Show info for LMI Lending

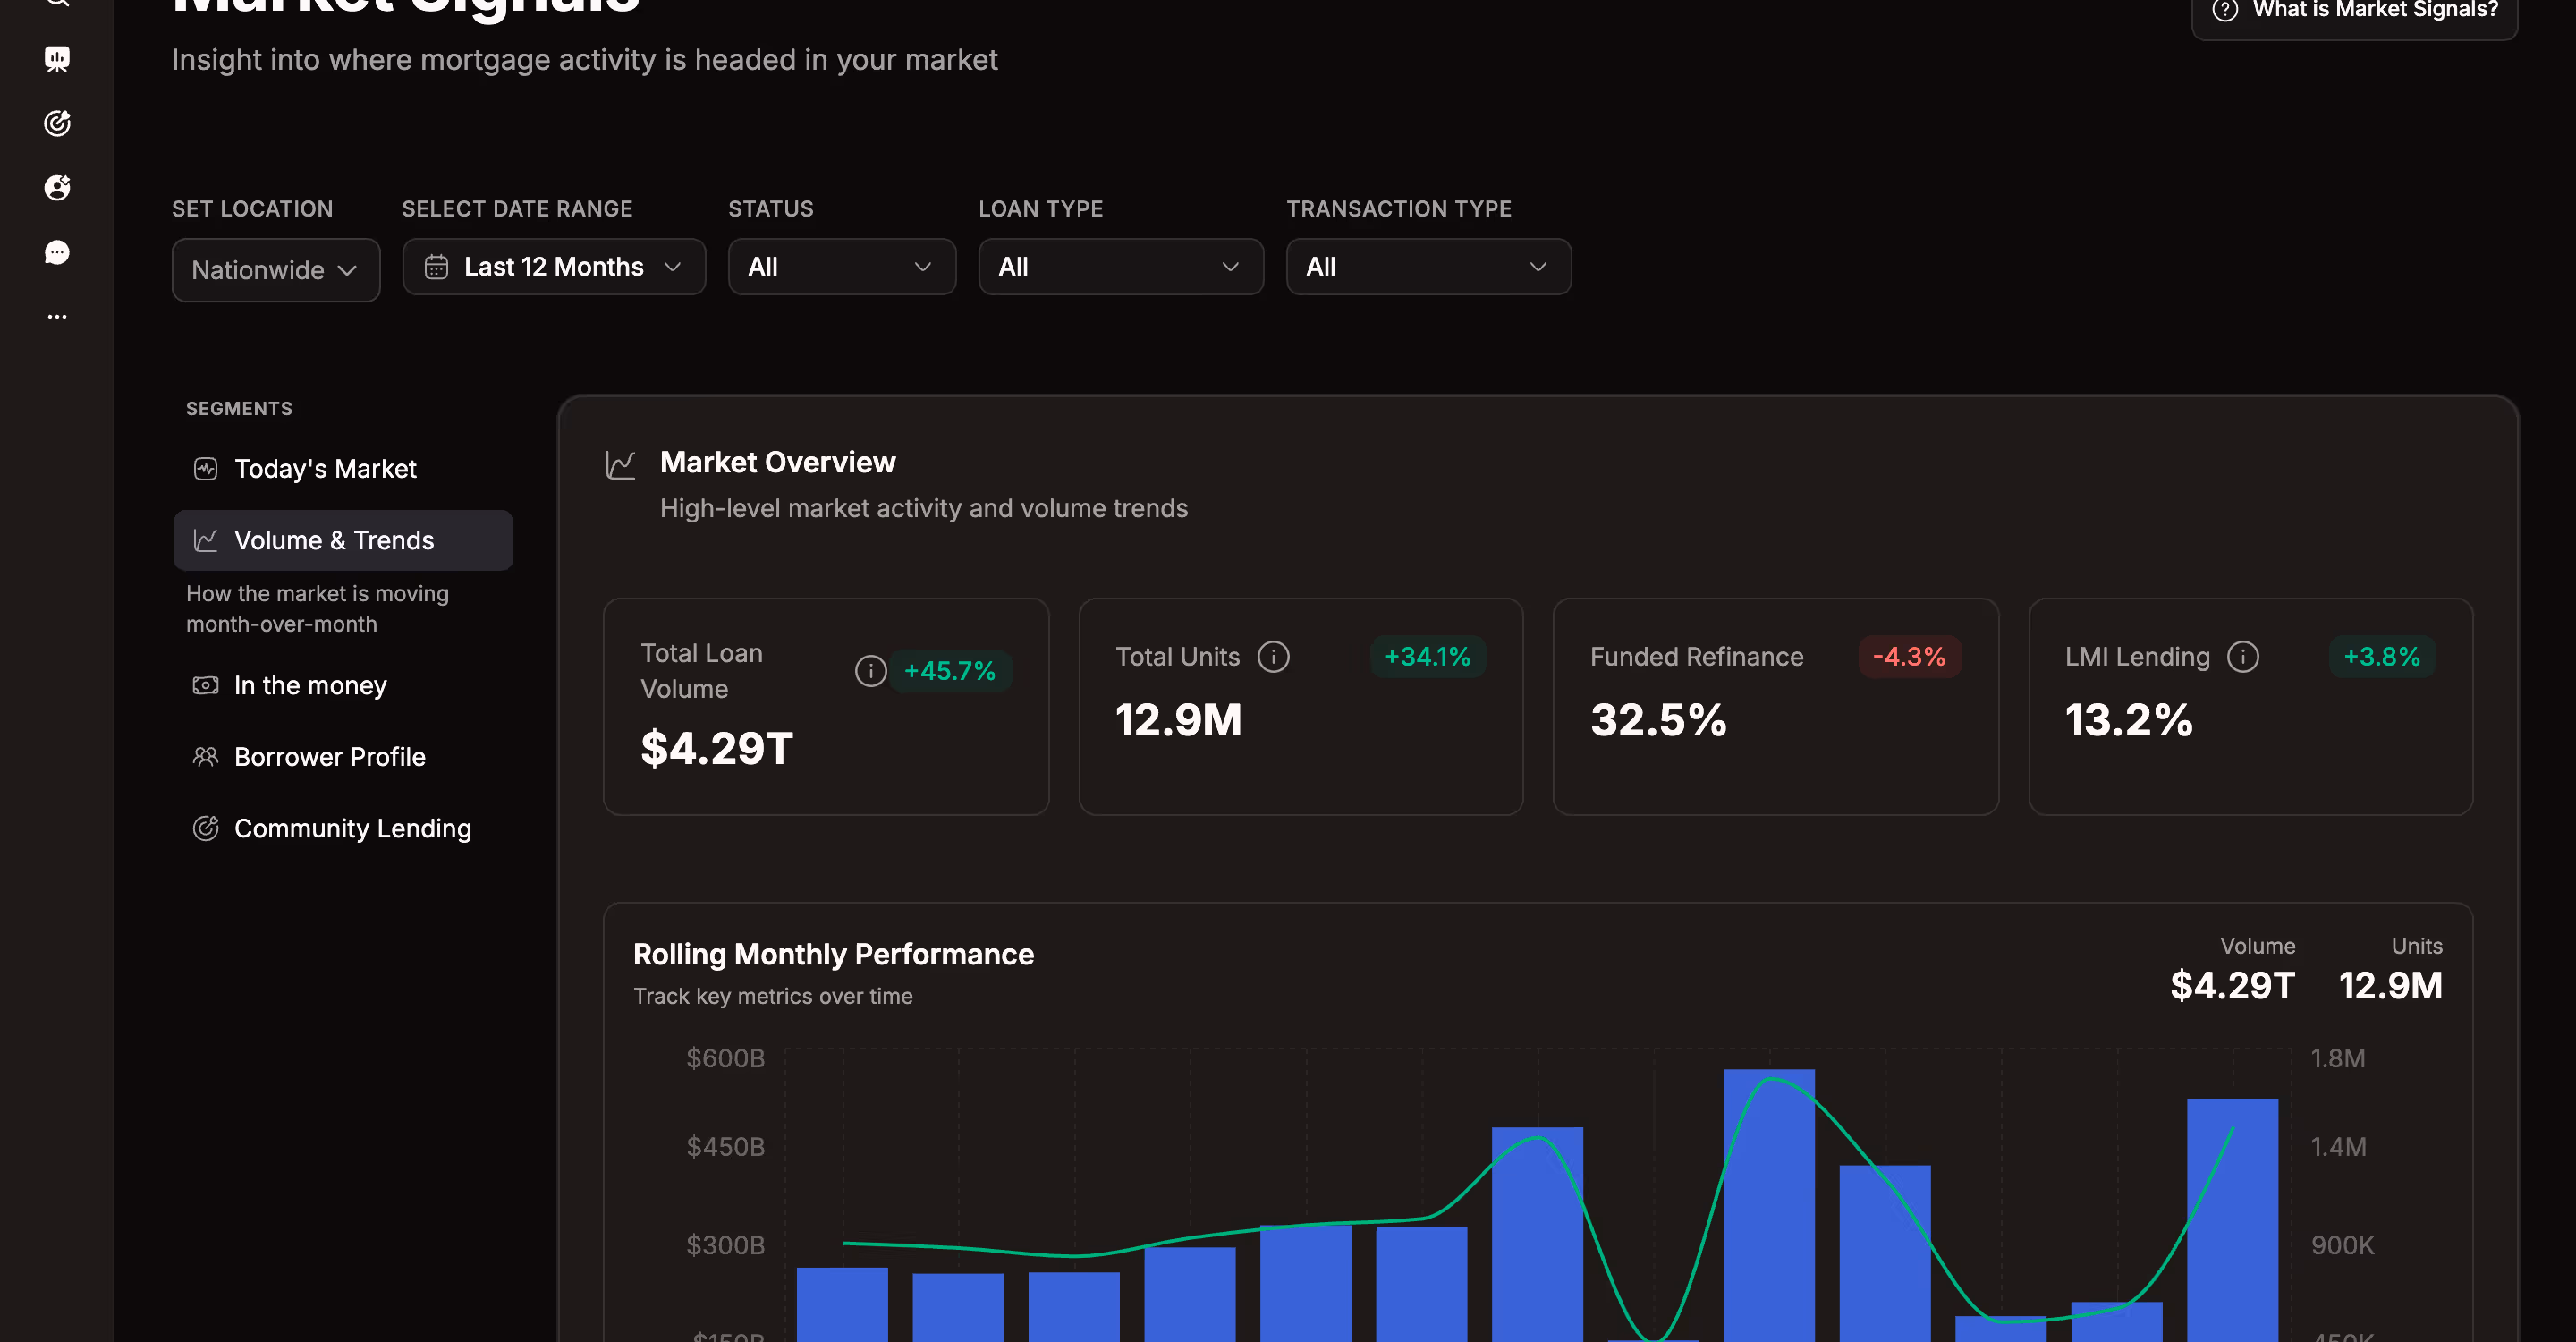pyautogui.click(x=2243, y=657)
